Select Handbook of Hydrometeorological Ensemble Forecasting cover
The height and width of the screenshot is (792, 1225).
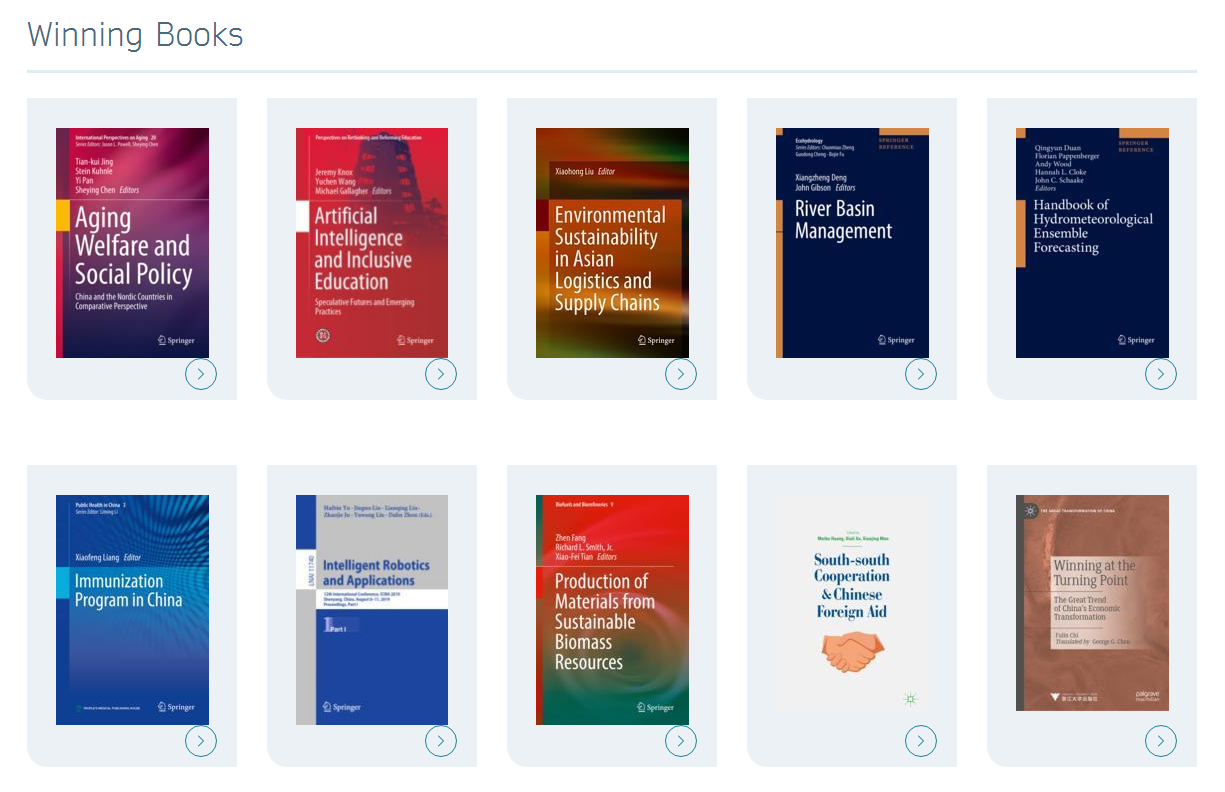(1092, 243)
